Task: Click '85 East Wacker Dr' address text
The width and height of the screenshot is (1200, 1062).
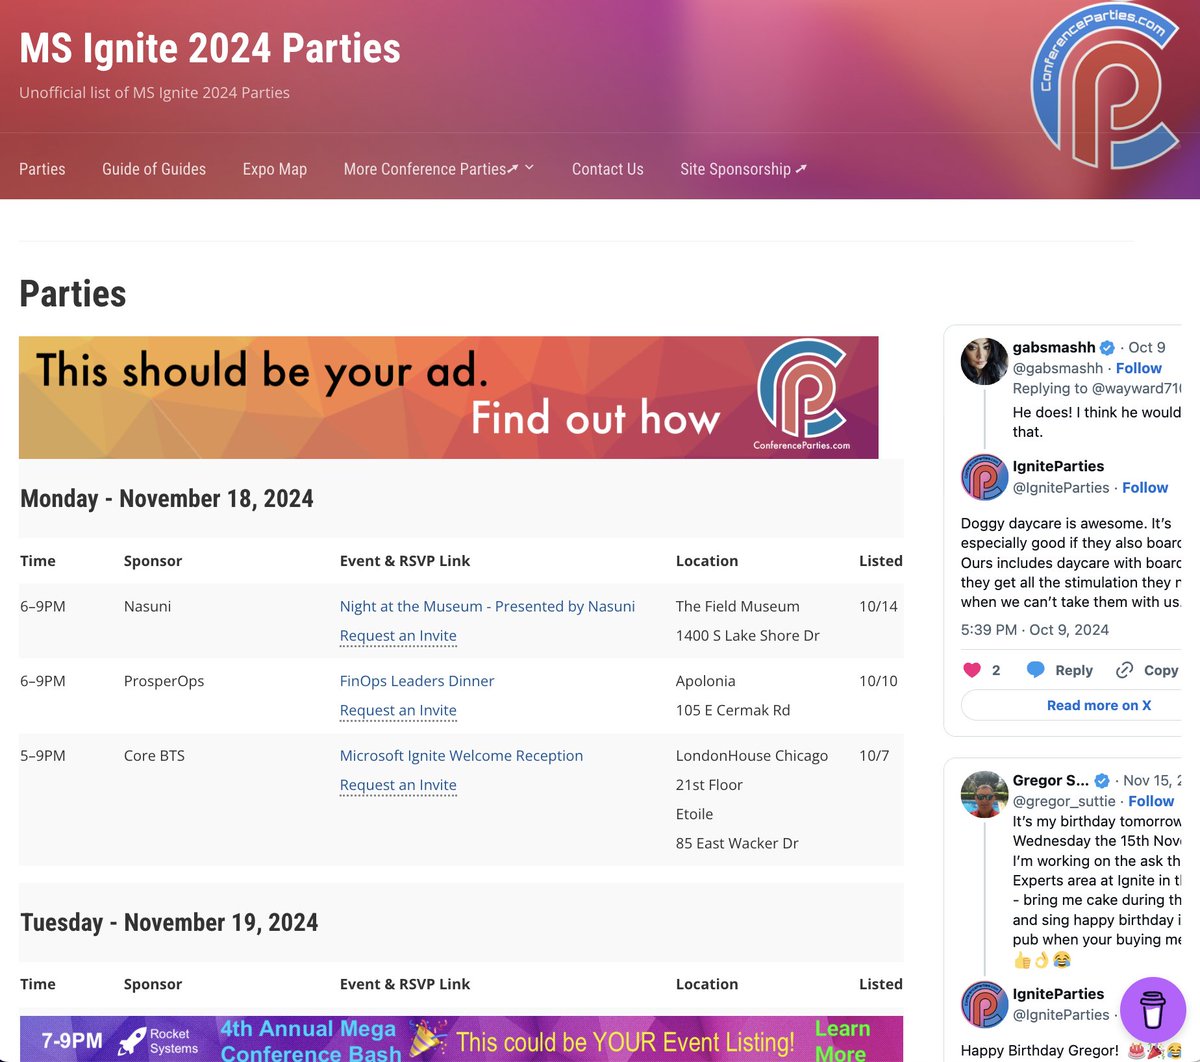Action: click(x=737, y=843)
